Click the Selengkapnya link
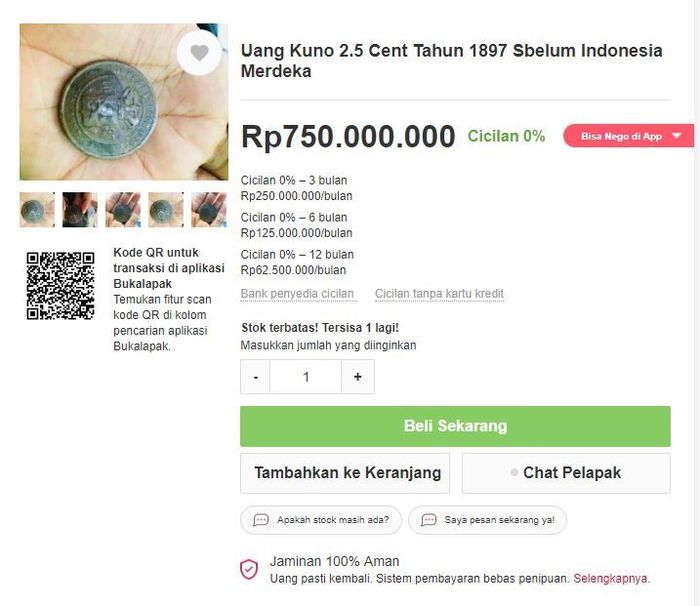This screenshot has width=700, height=606. (x=610, y=578)
